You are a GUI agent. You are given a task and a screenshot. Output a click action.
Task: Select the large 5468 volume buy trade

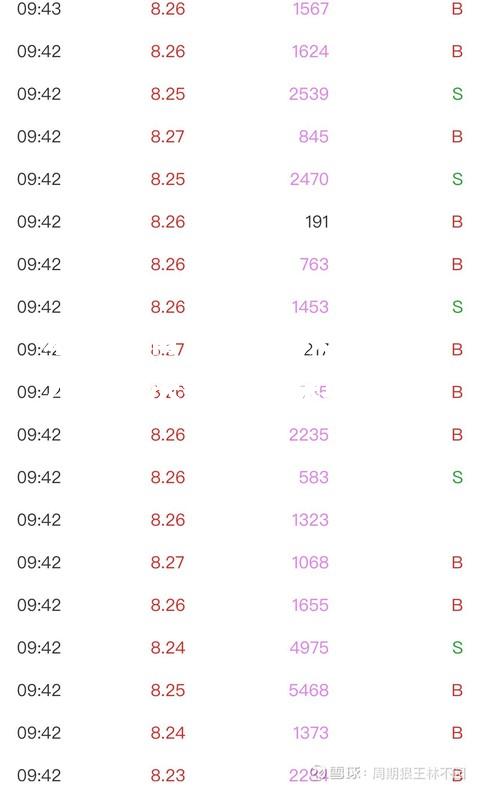click(240, 690)
